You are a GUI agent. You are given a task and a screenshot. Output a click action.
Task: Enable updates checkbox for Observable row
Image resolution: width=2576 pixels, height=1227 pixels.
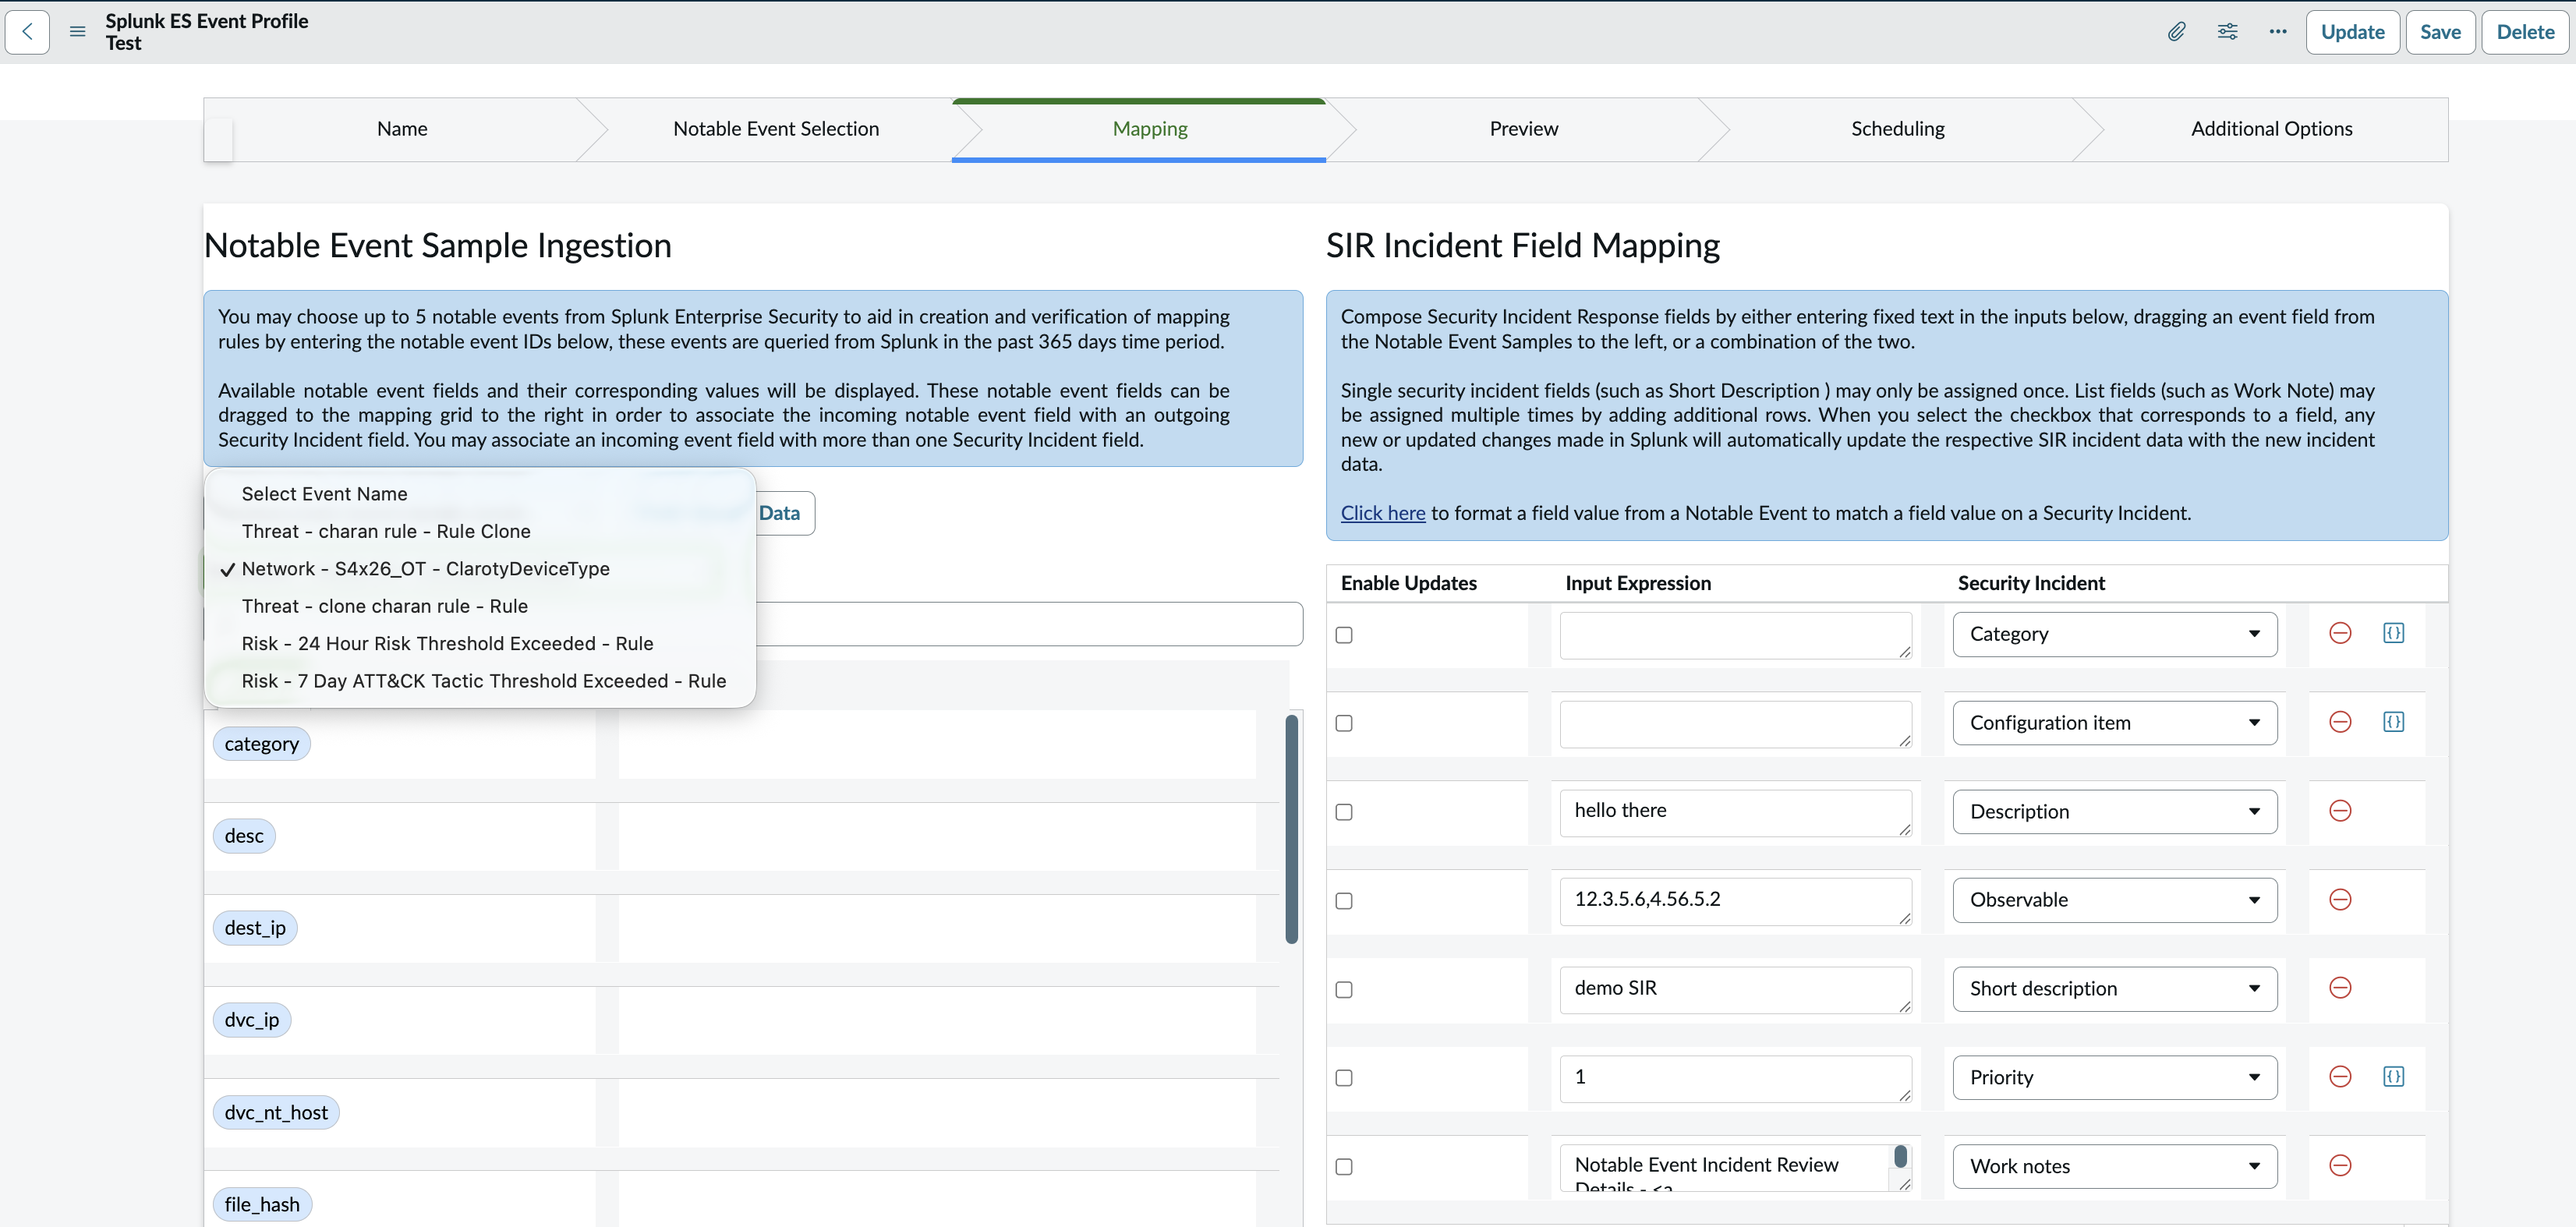1344,901
